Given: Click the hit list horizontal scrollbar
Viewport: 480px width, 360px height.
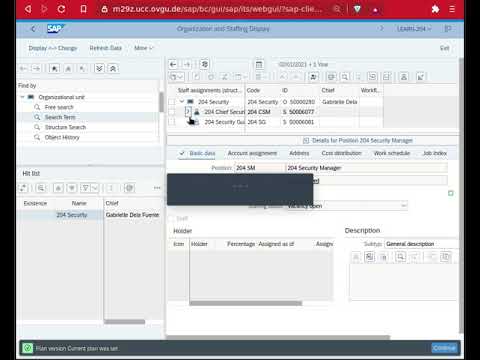Looking at the screenshot, I should (124, 322).
